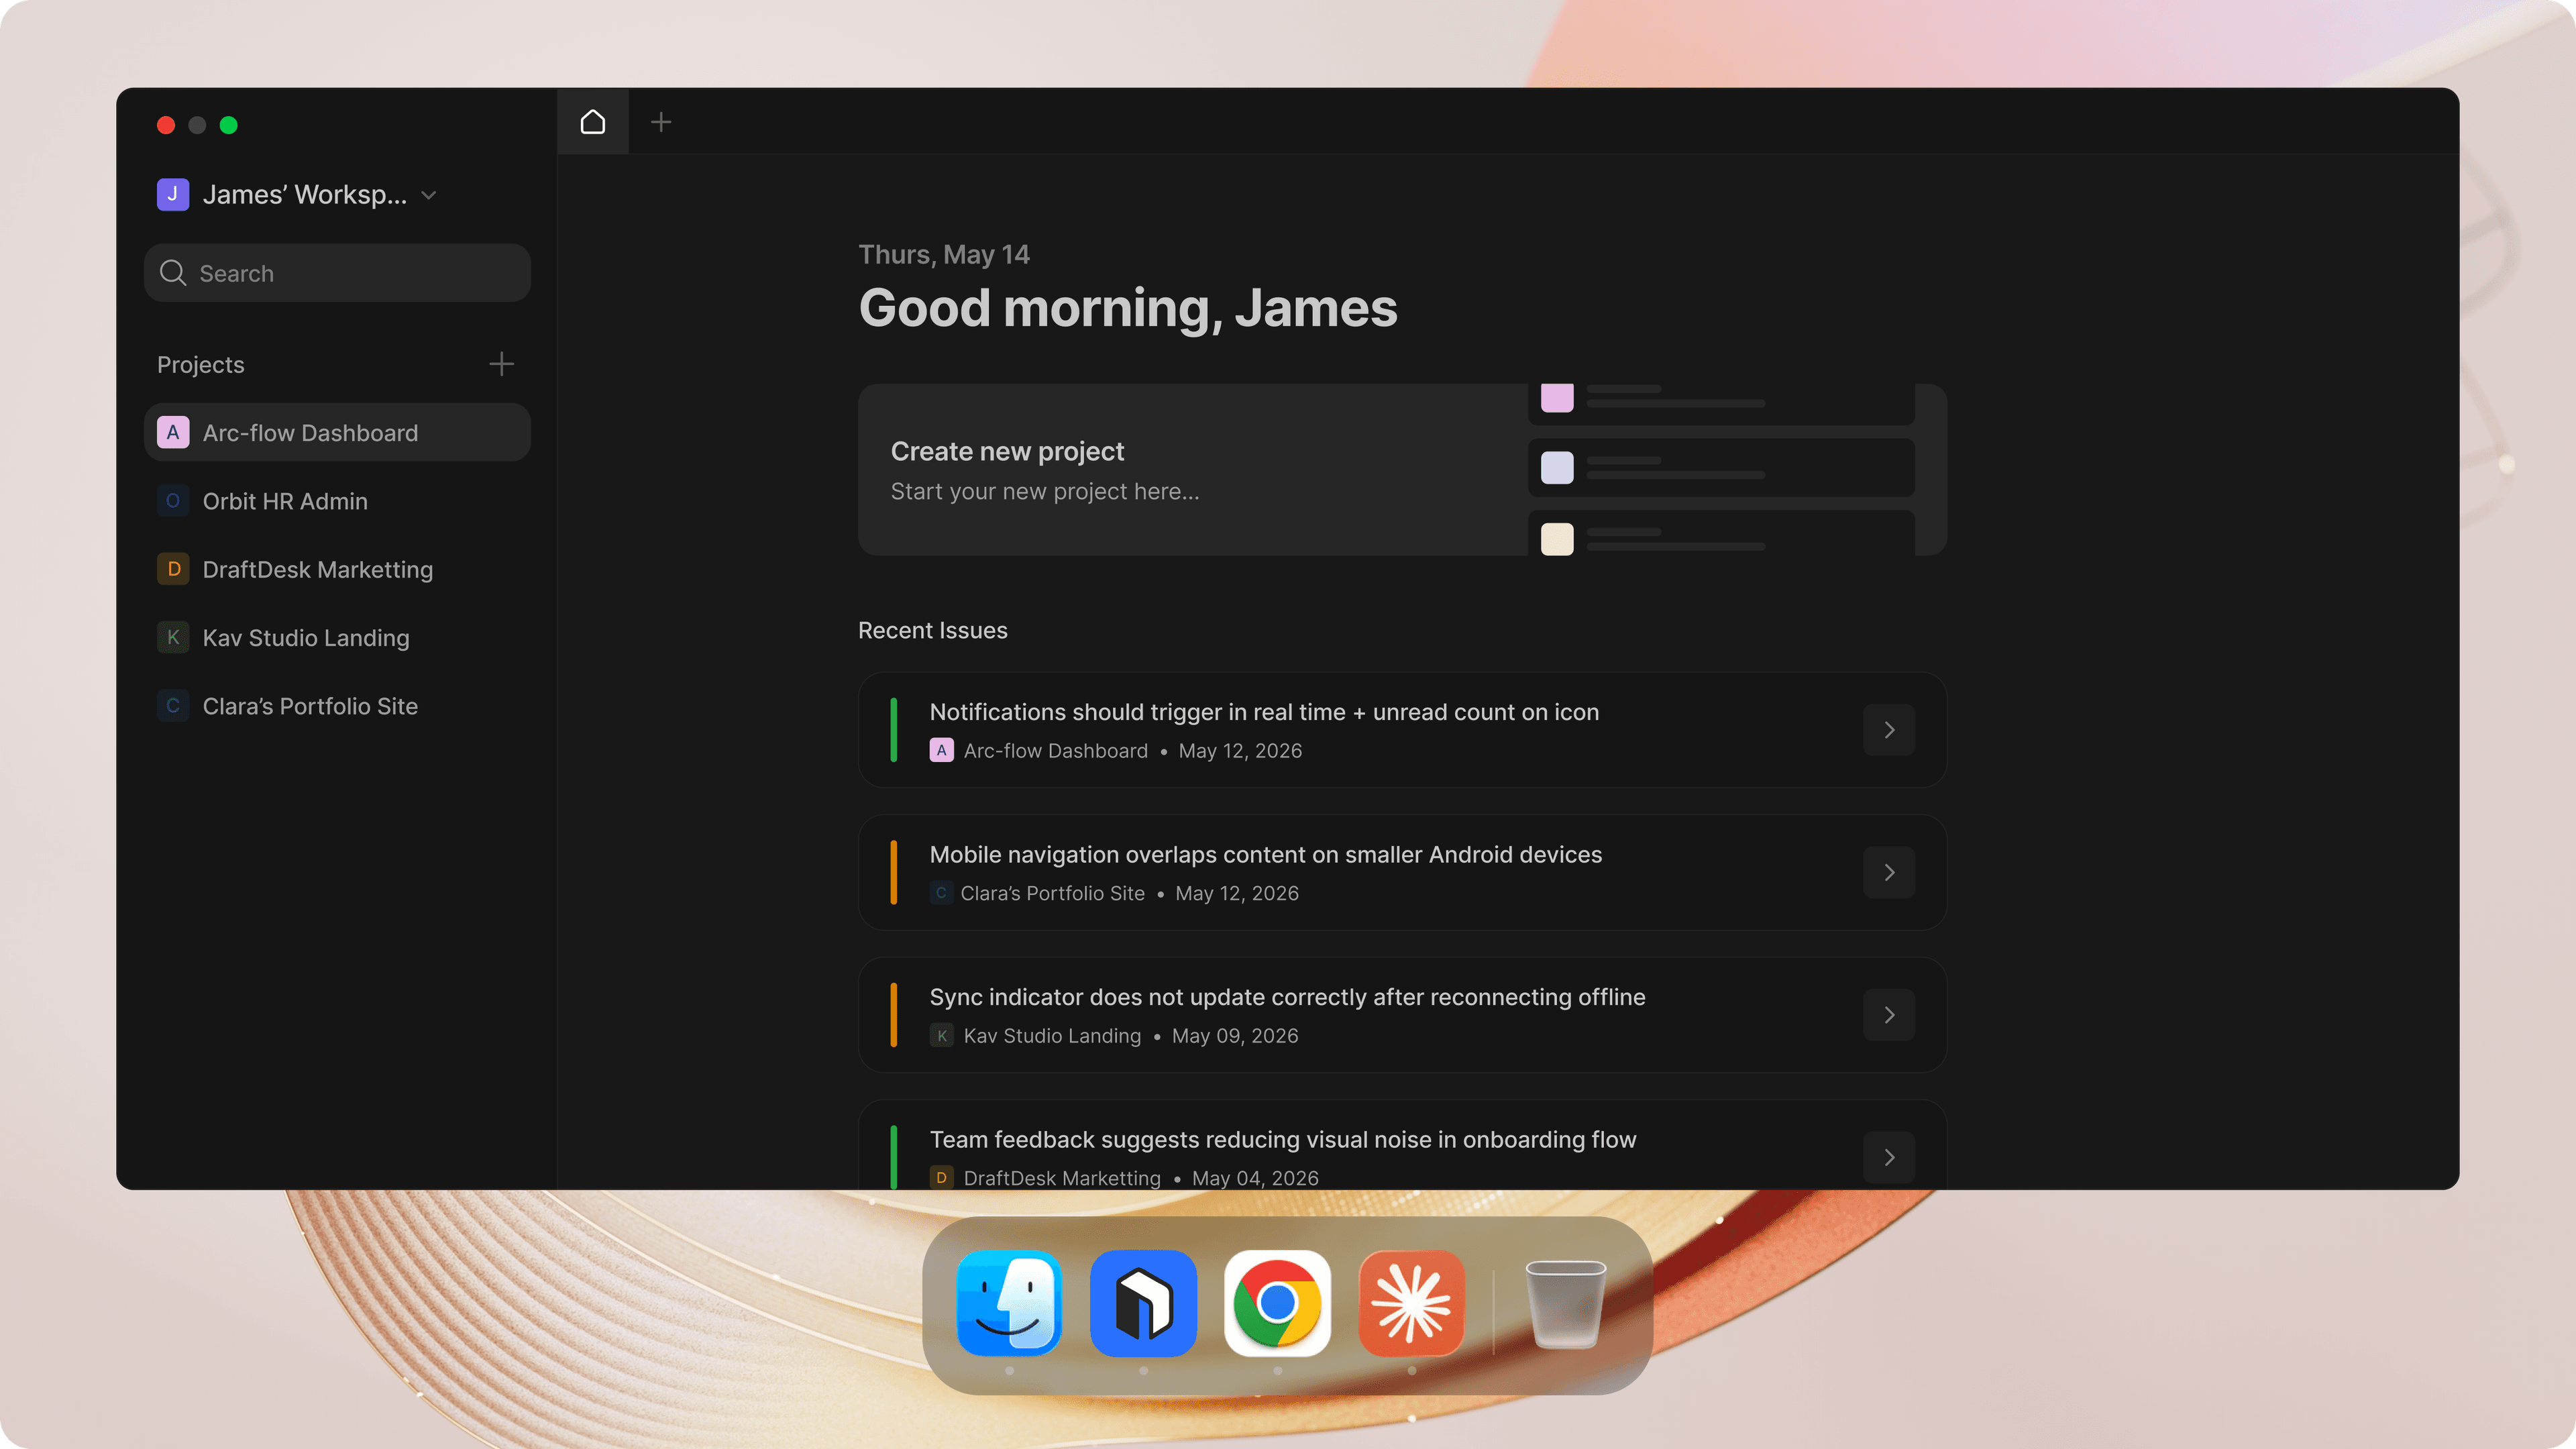This screenshot has height=1449, width=2576.
Task: Click the green K icon for Kav Studio
Action: tap(172, 638)
